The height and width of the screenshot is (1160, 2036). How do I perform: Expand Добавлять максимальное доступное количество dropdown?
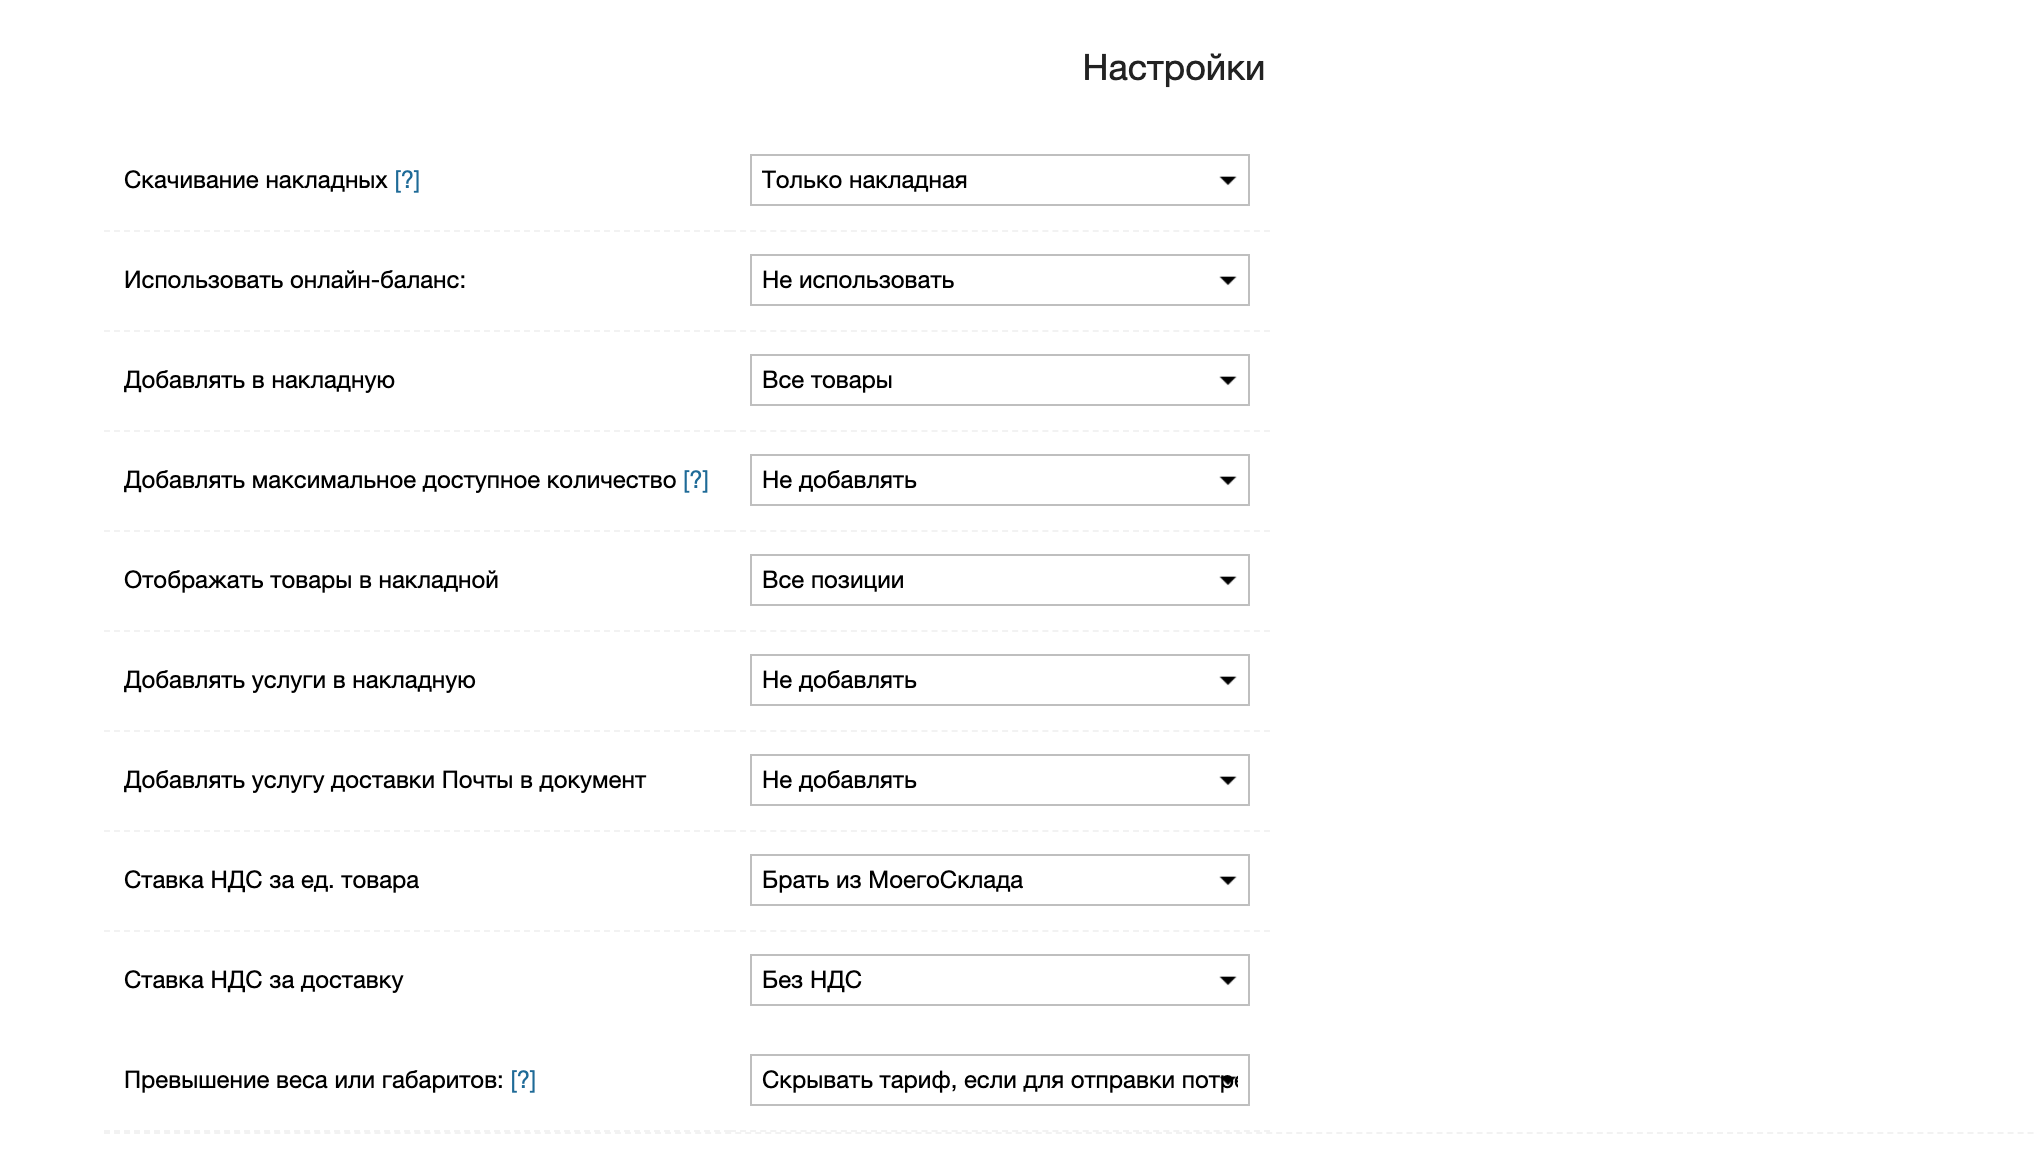pyautogui.click(x=998, y=480)
